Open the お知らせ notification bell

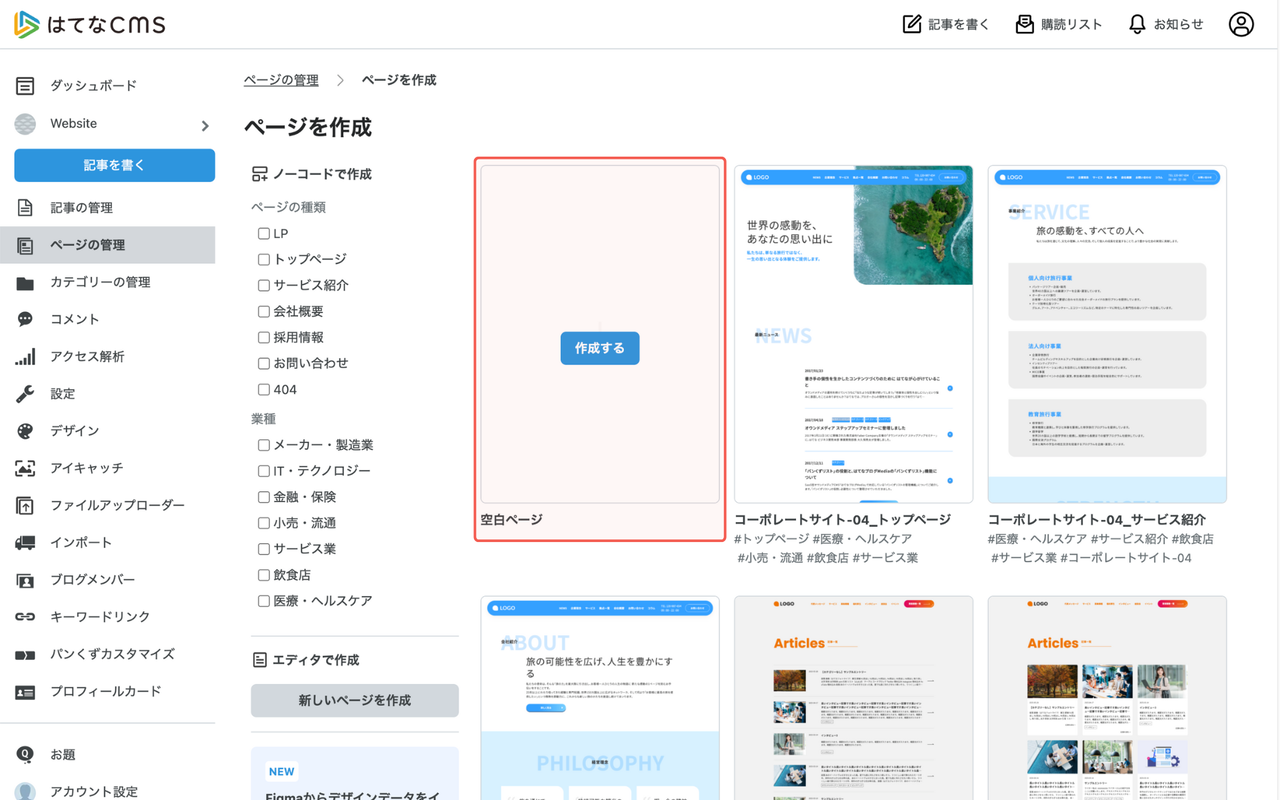(x=1166, y=23)
